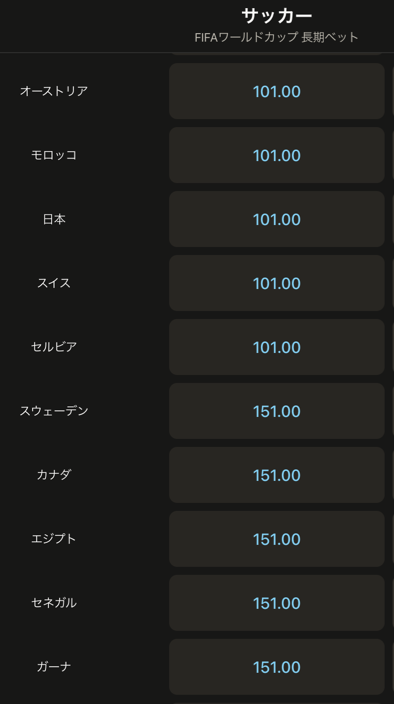The width and height of the screenshot is (395, 704).
Task: Click the カナダ team label
Action: 54,475
